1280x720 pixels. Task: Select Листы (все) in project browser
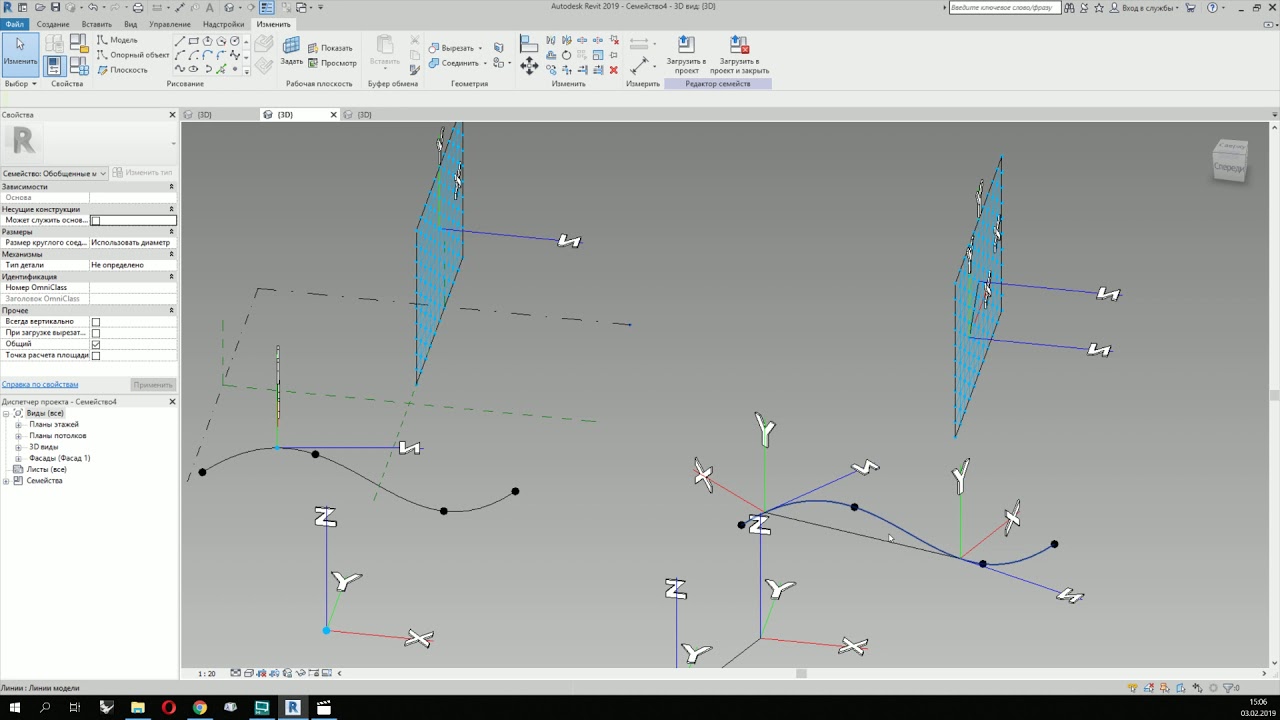46,469
